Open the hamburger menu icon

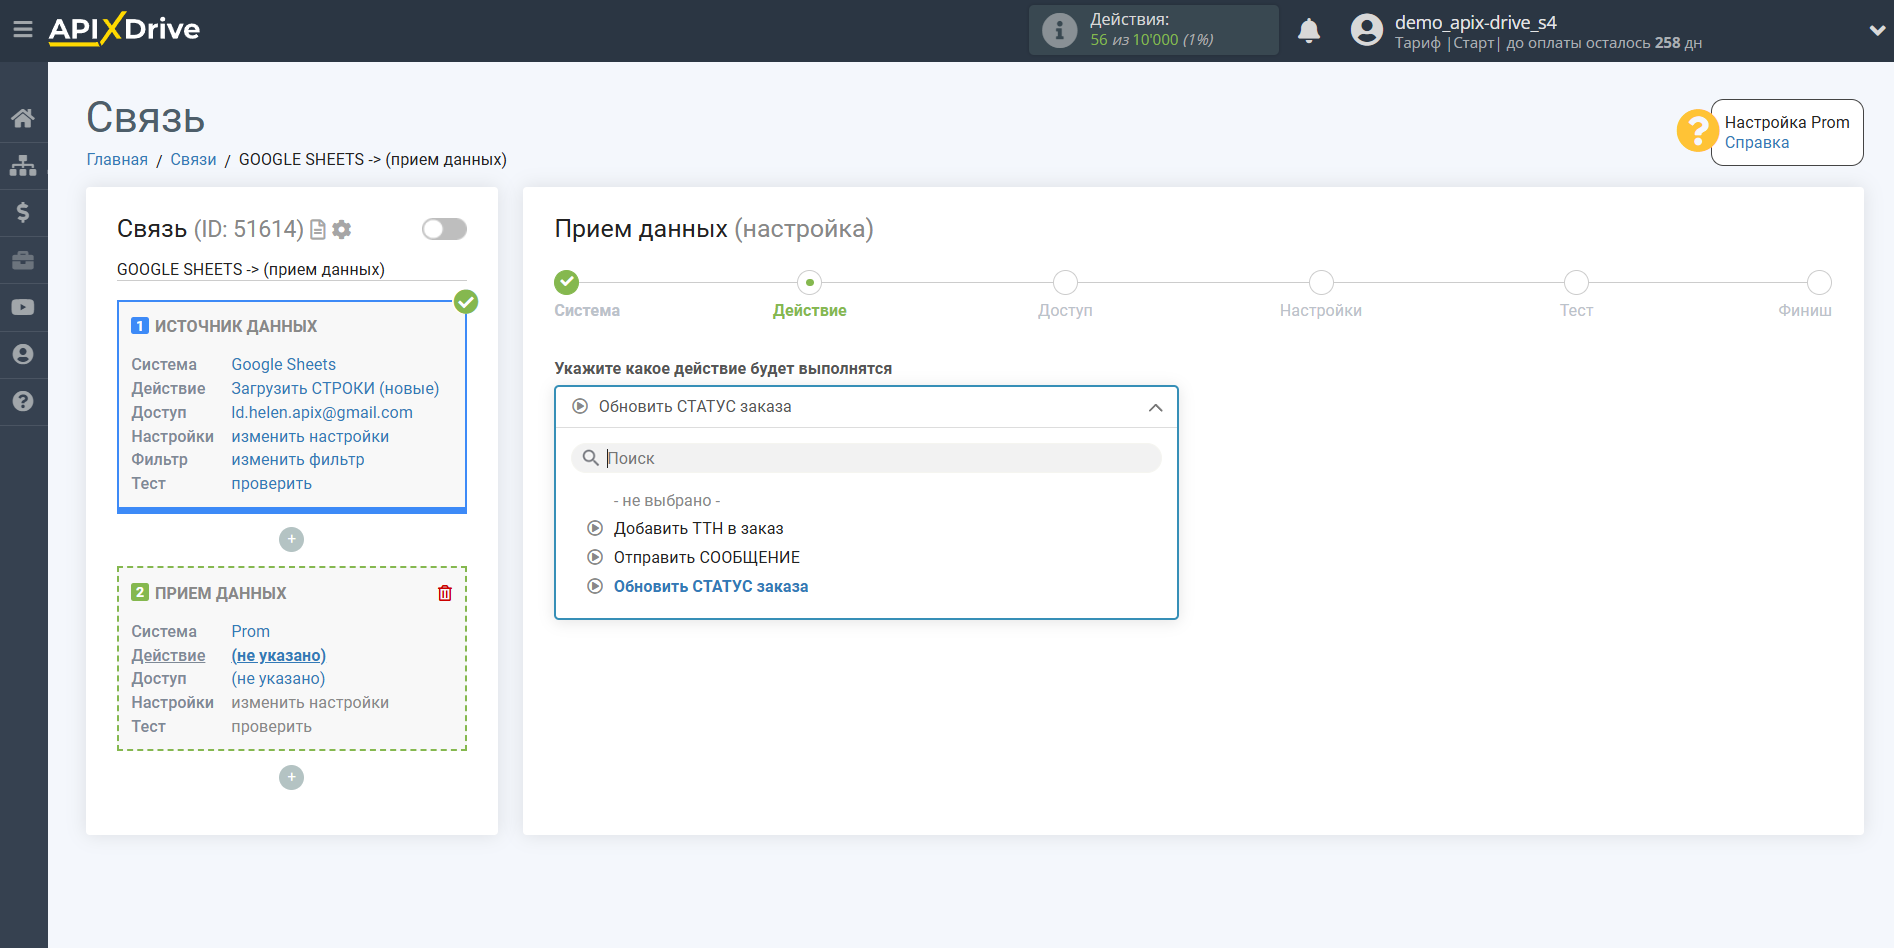23,30
